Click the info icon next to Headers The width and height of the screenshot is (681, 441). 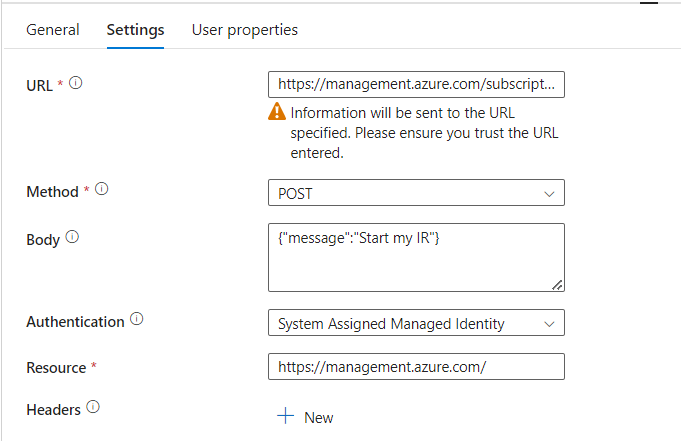click(93, 407)
